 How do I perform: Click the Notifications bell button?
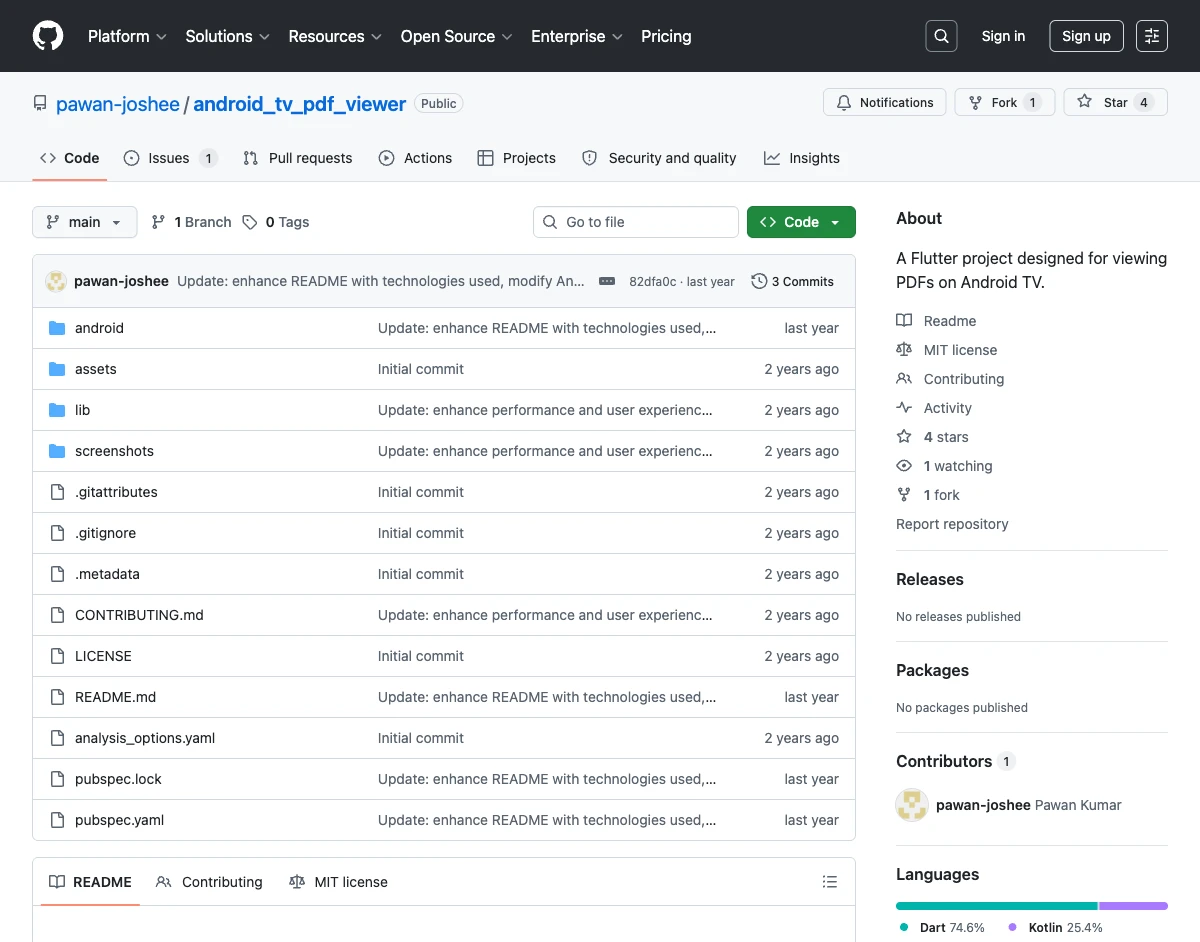tap(884, 102)
